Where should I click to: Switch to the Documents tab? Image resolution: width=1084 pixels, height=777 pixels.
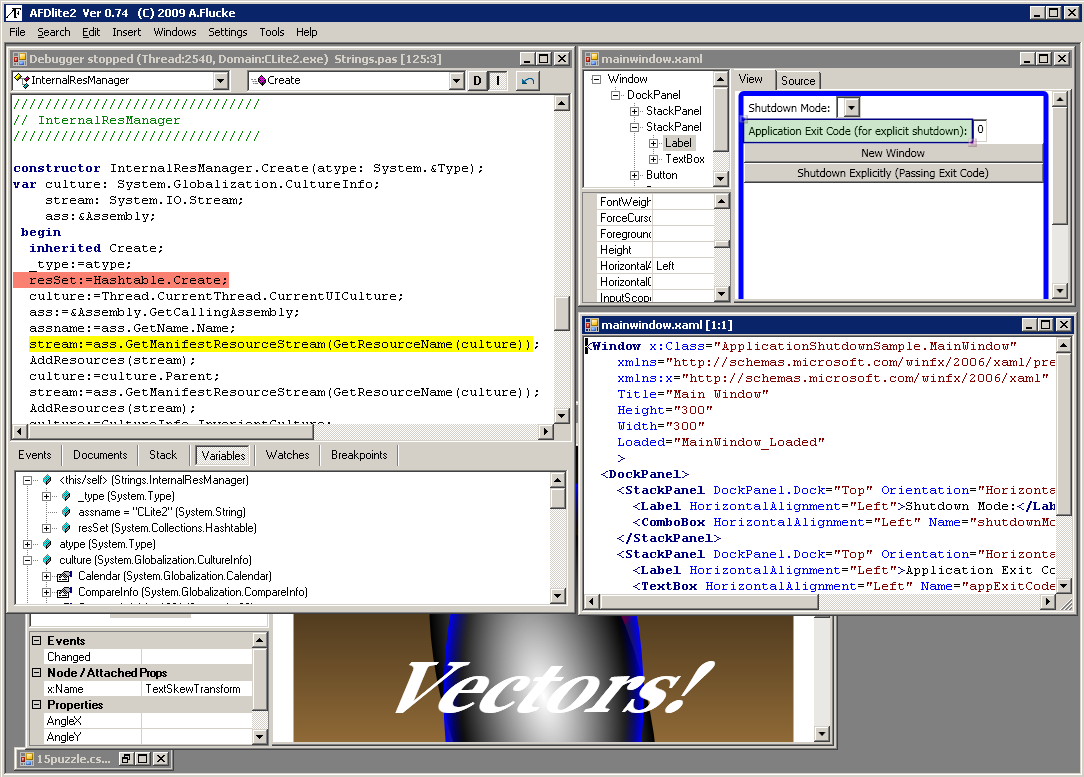[x=100, y=455]
